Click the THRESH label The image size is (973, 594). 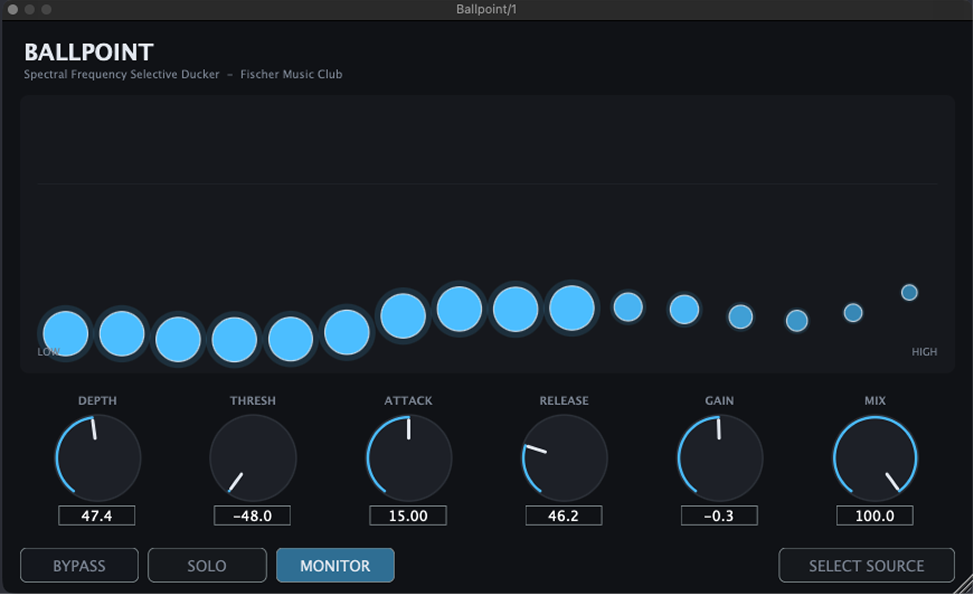click(x=253, y=401)
